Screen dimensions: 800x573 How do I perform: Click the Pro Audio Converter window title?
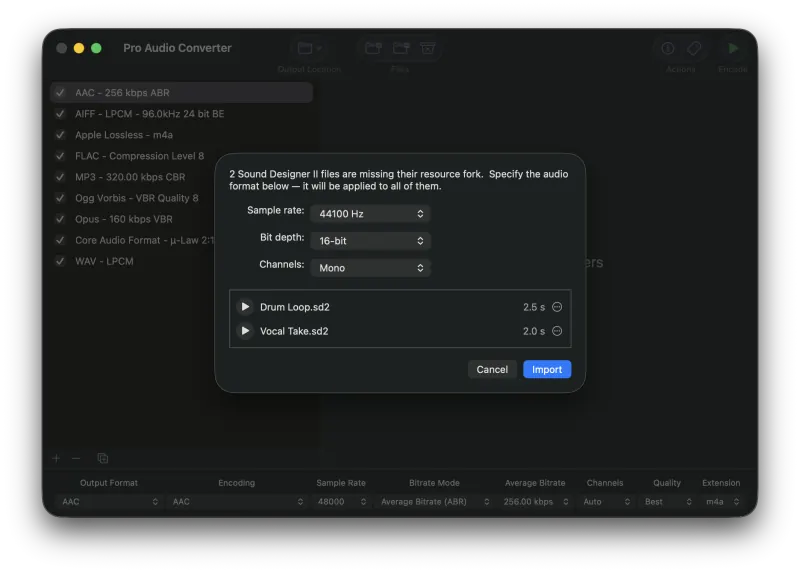click(177, 48)
